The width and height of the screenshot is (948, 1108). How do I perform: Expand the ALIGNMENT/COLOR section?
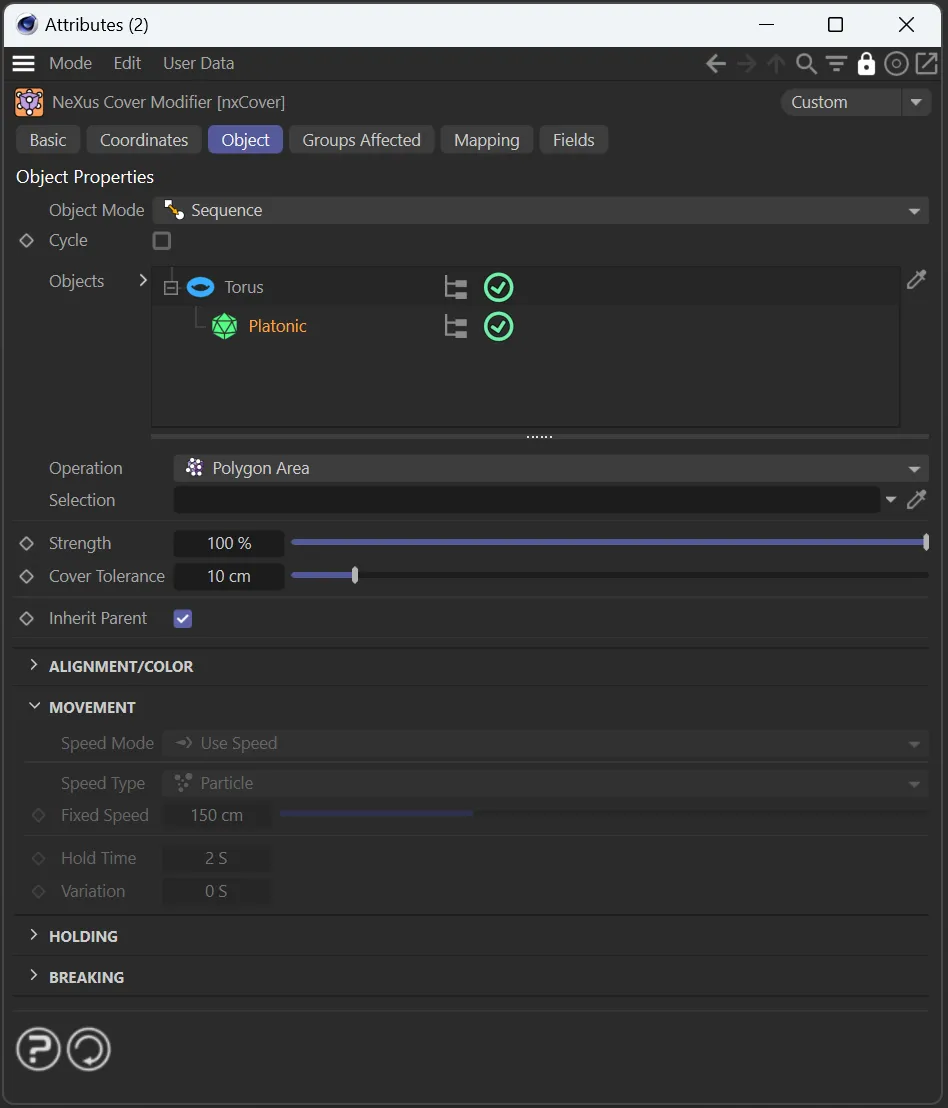click(120, 666)
